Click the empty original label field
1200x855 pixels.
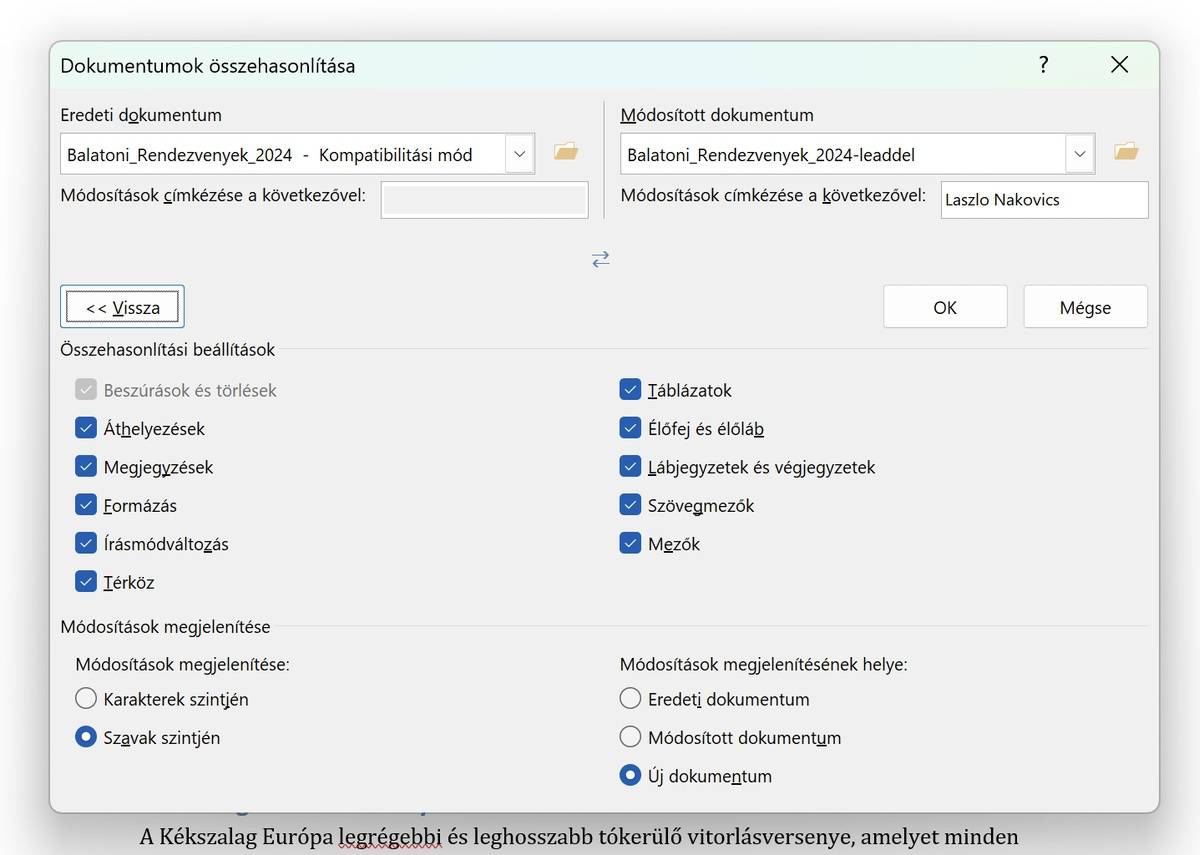coord(484,200)
